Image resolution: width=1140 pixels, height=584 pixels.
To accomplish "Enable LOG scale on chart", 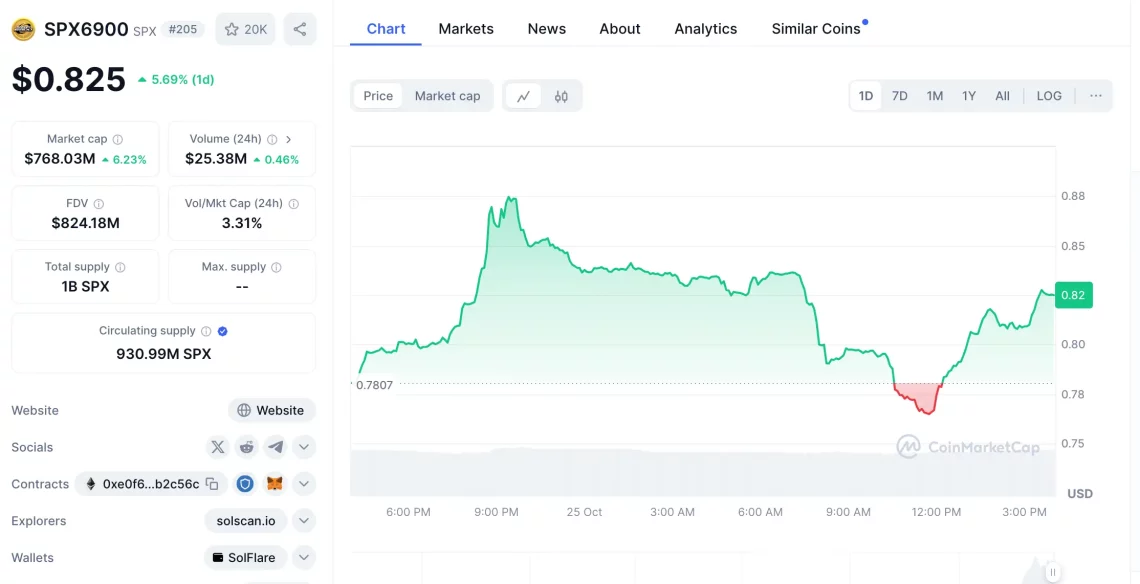I will point(1049,96).
